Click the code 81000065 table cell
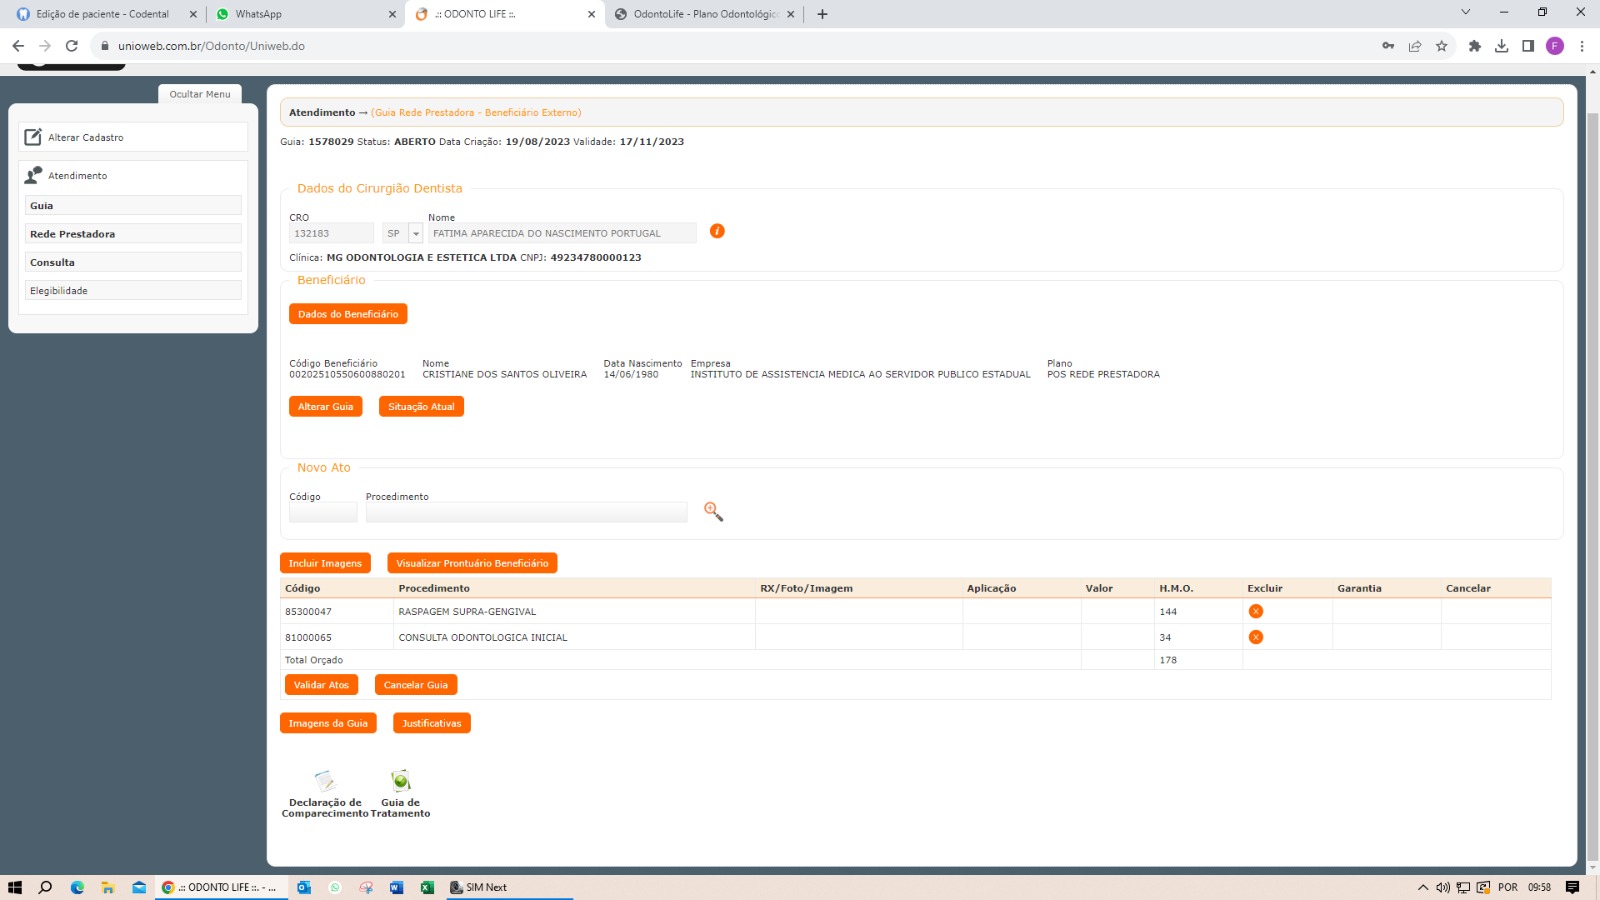 click(337, 637)
